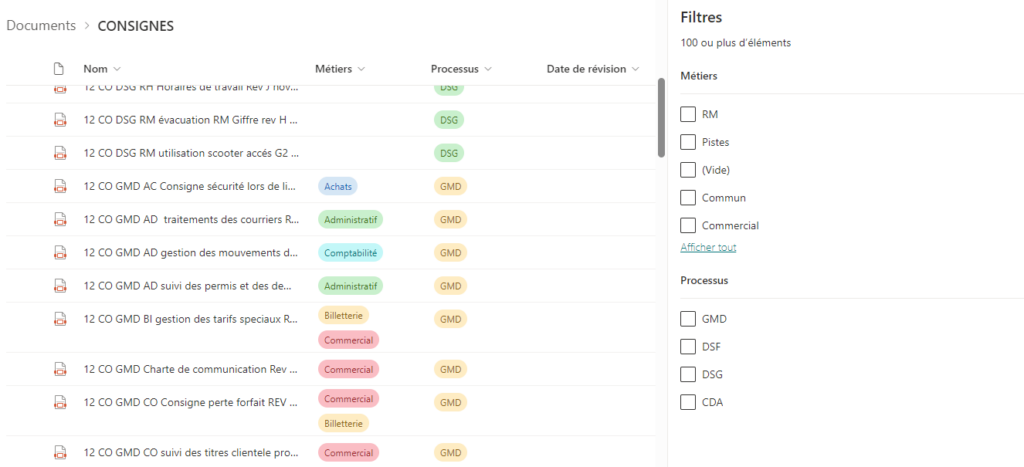Click the blue Achats tag

[338, 186]
